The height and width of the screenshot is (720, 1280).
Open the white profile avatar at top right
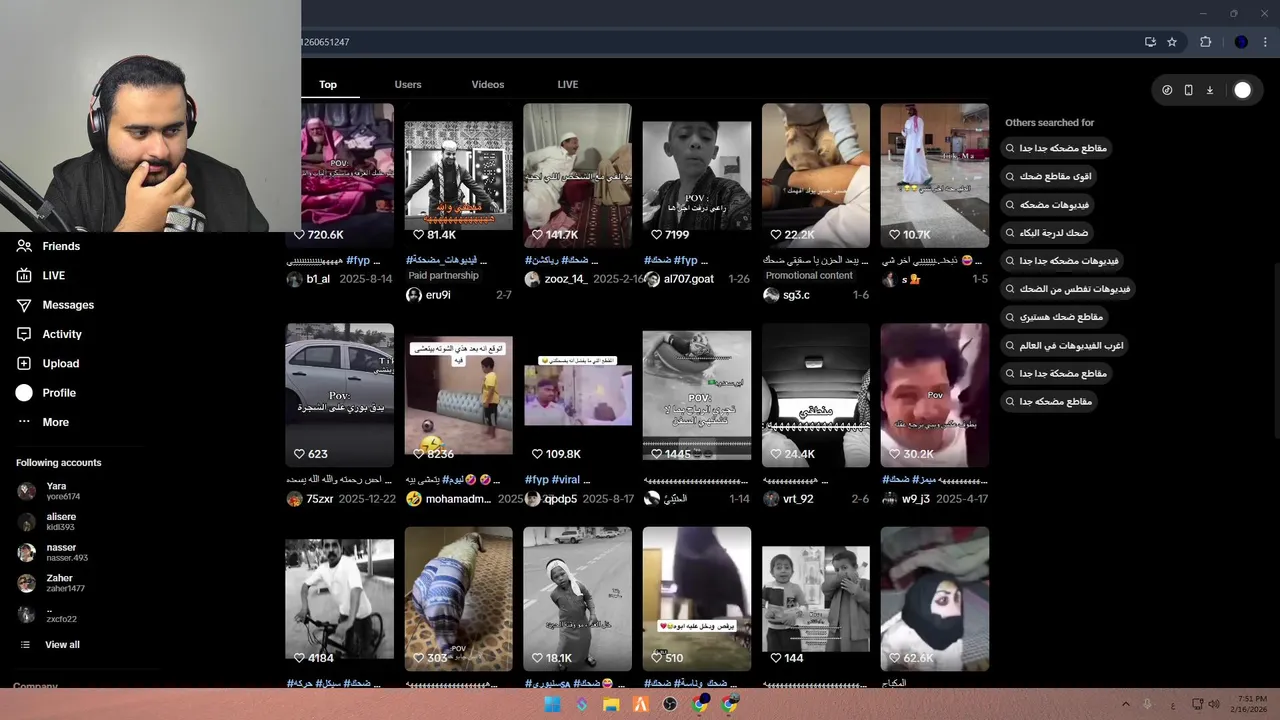pyautogui.click(x=1242, y=90)
